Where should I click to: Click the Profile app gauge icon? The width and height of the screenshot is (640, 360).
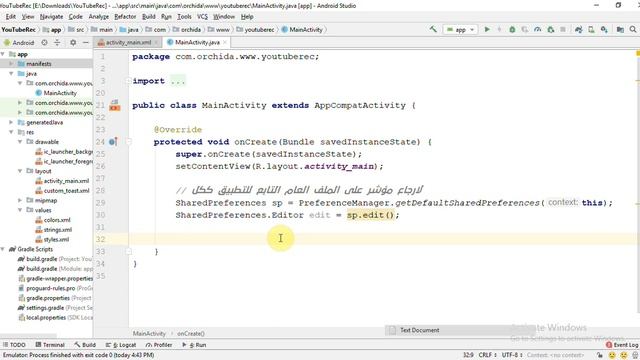click(x=538, y=29)
